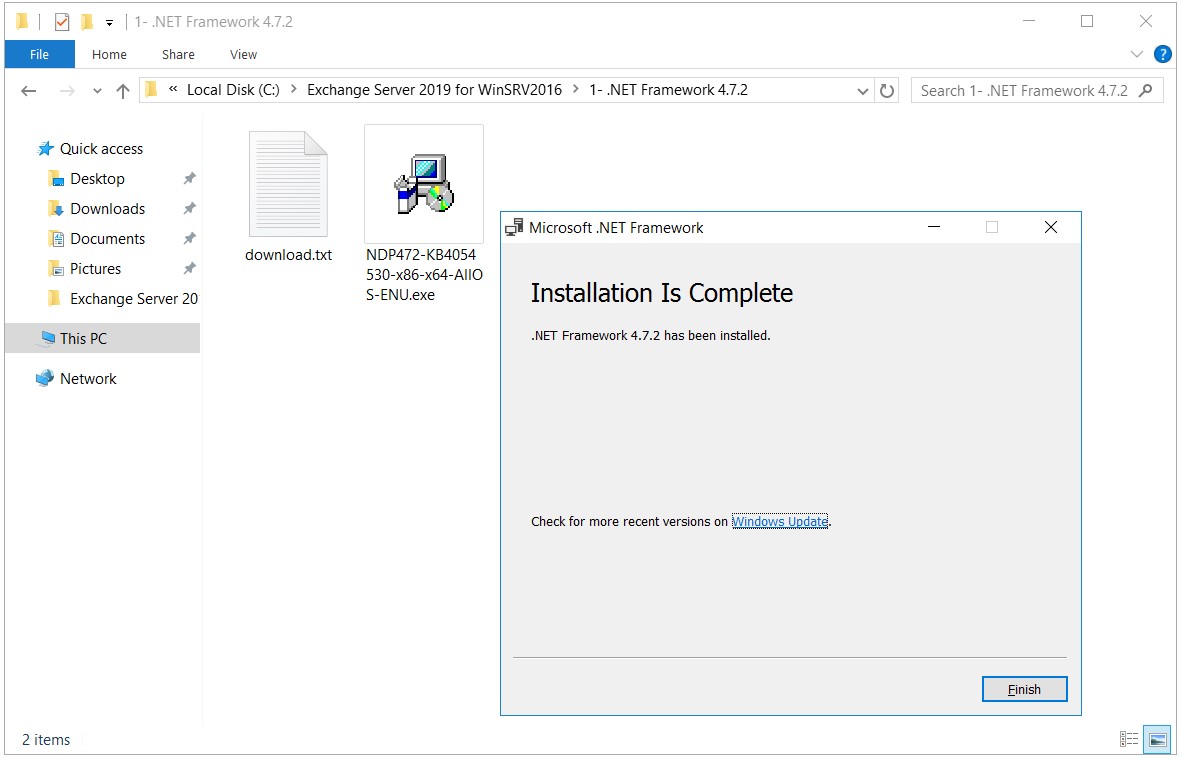Select Quick access in navigation pane
The height and width of the screenshot is (758, 1182).
click(101, 148)
